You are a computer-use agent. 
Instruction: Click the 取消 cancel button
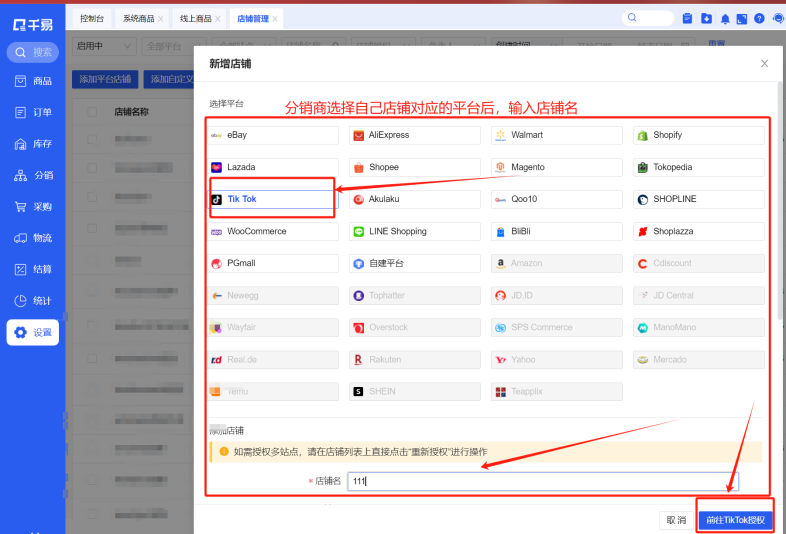(x=676, y=520)
